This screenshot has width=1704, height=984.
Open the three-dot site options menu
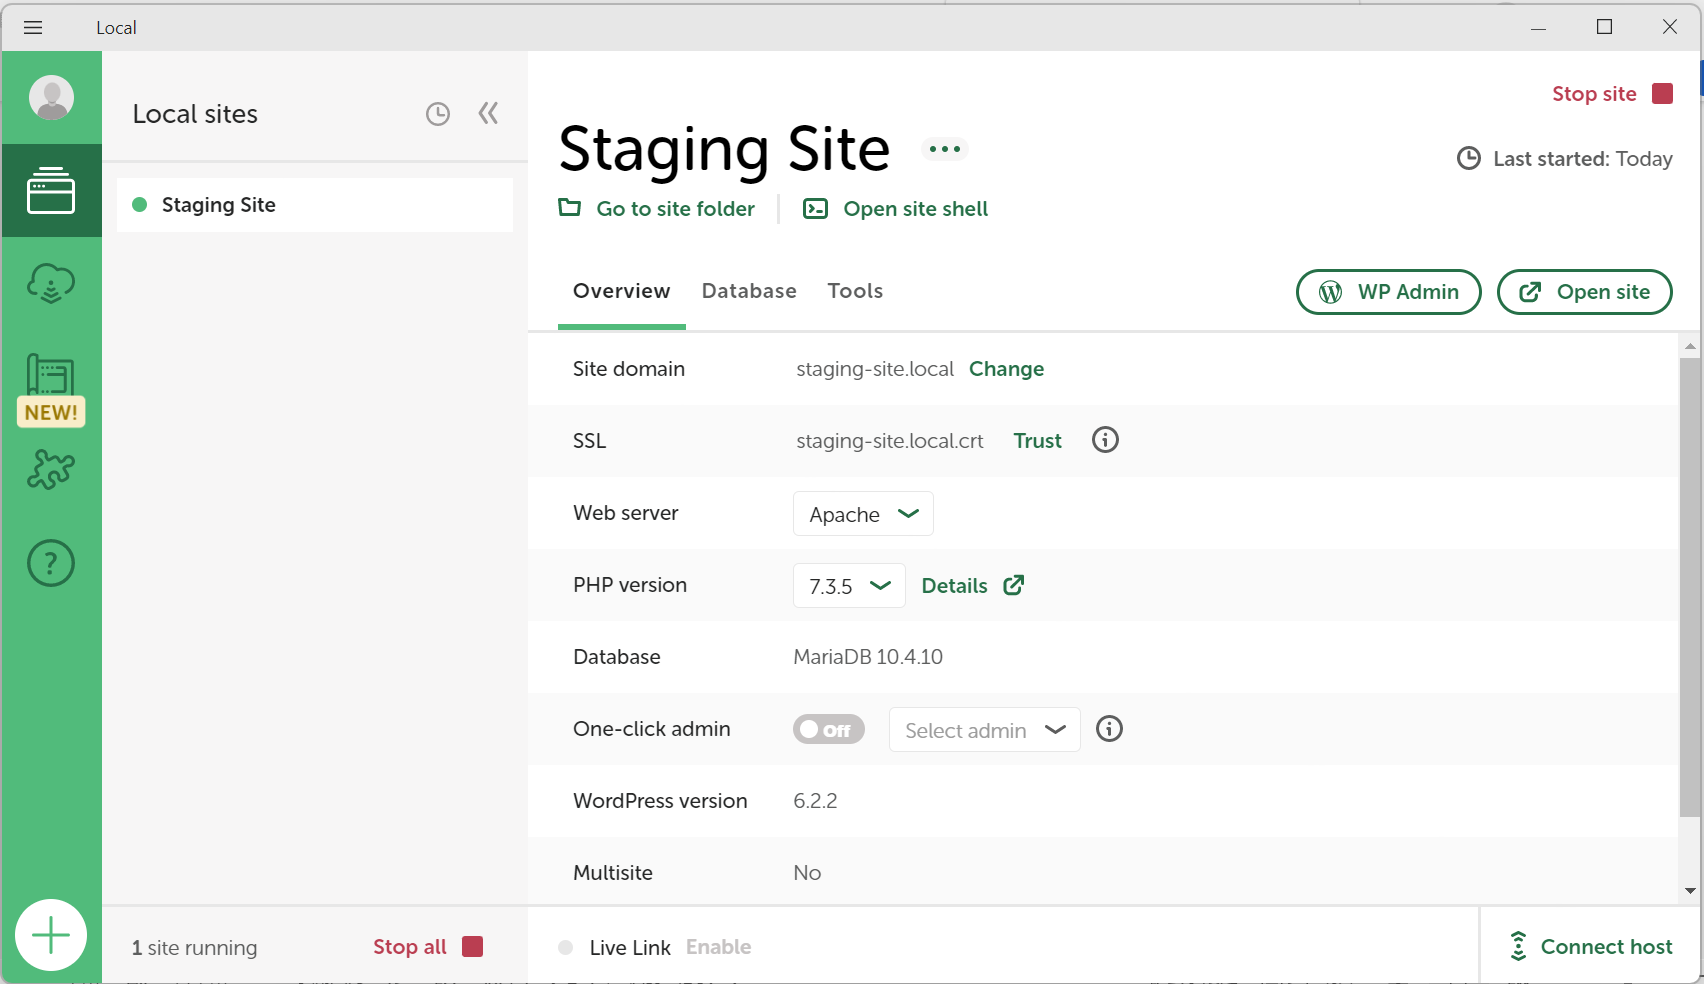[x=945, y=149]
